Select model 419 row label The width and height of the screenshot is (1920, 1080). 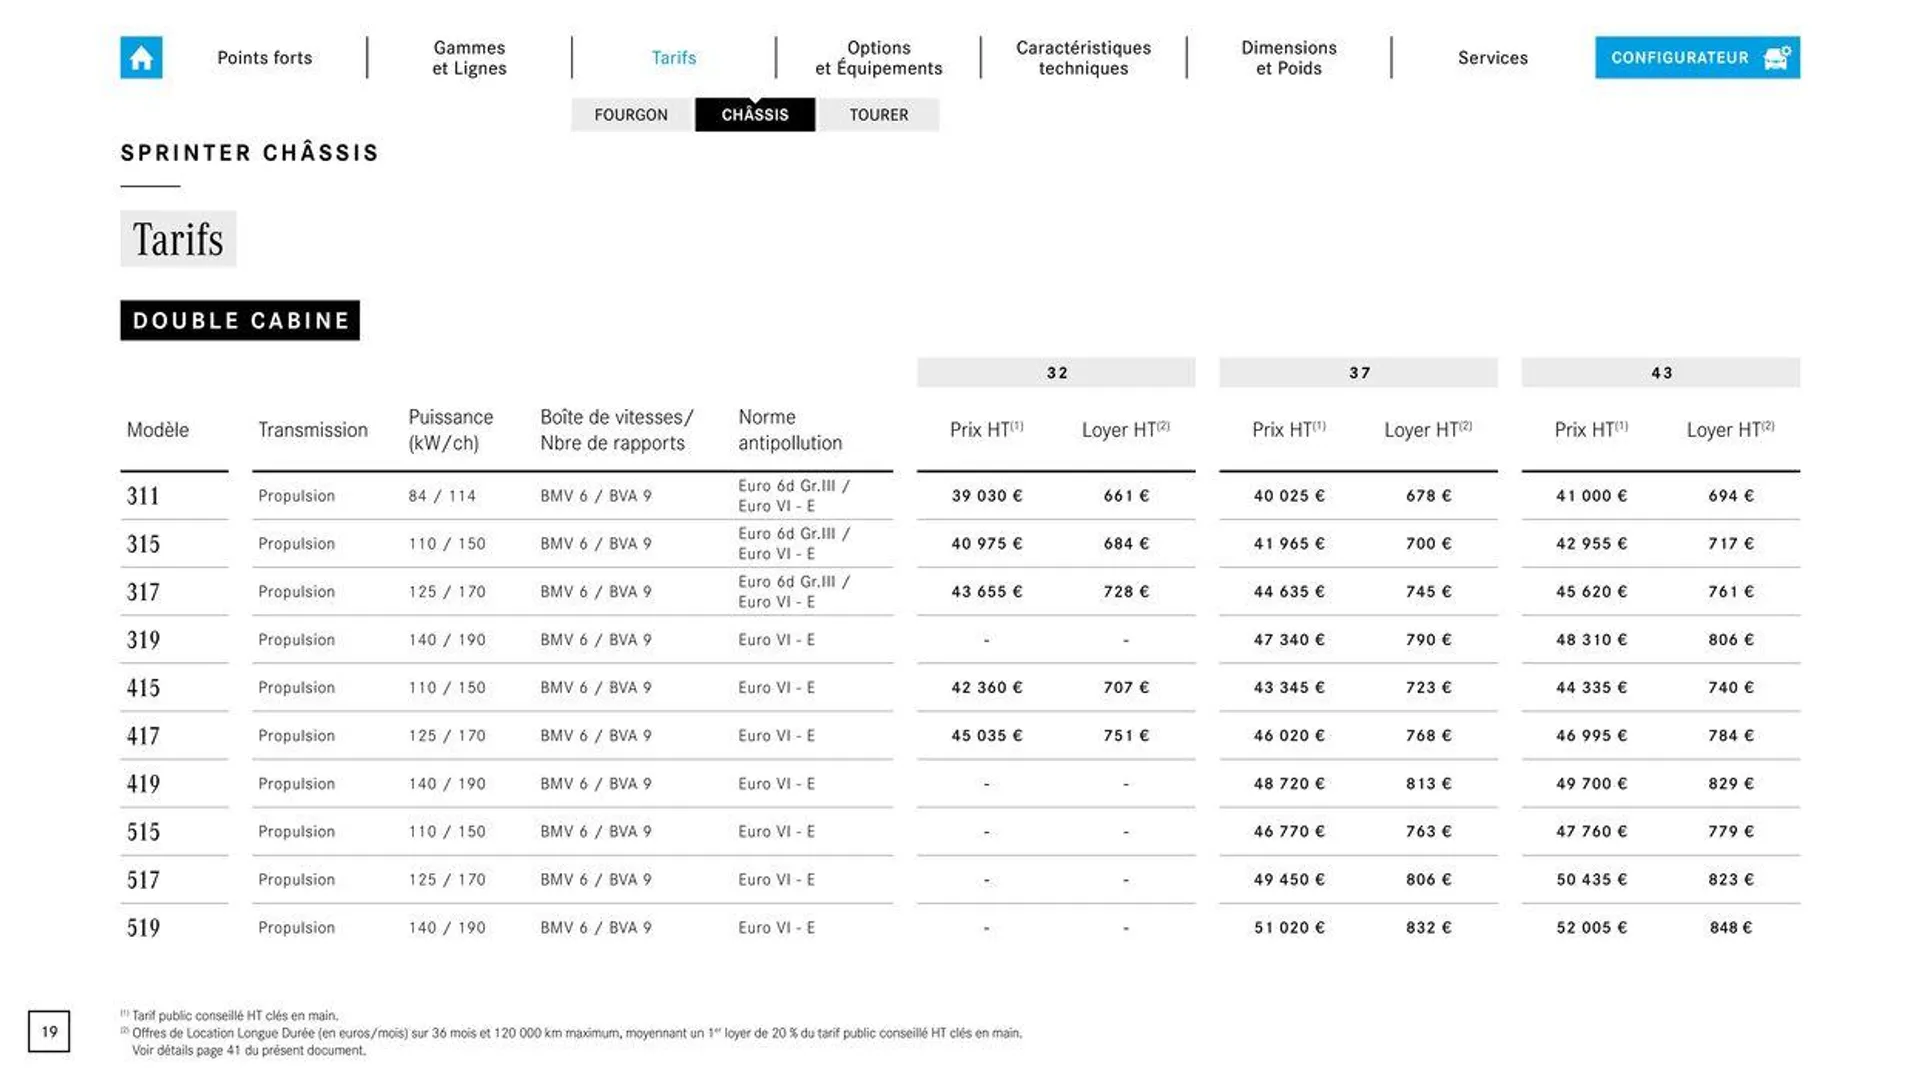[143, 784]
